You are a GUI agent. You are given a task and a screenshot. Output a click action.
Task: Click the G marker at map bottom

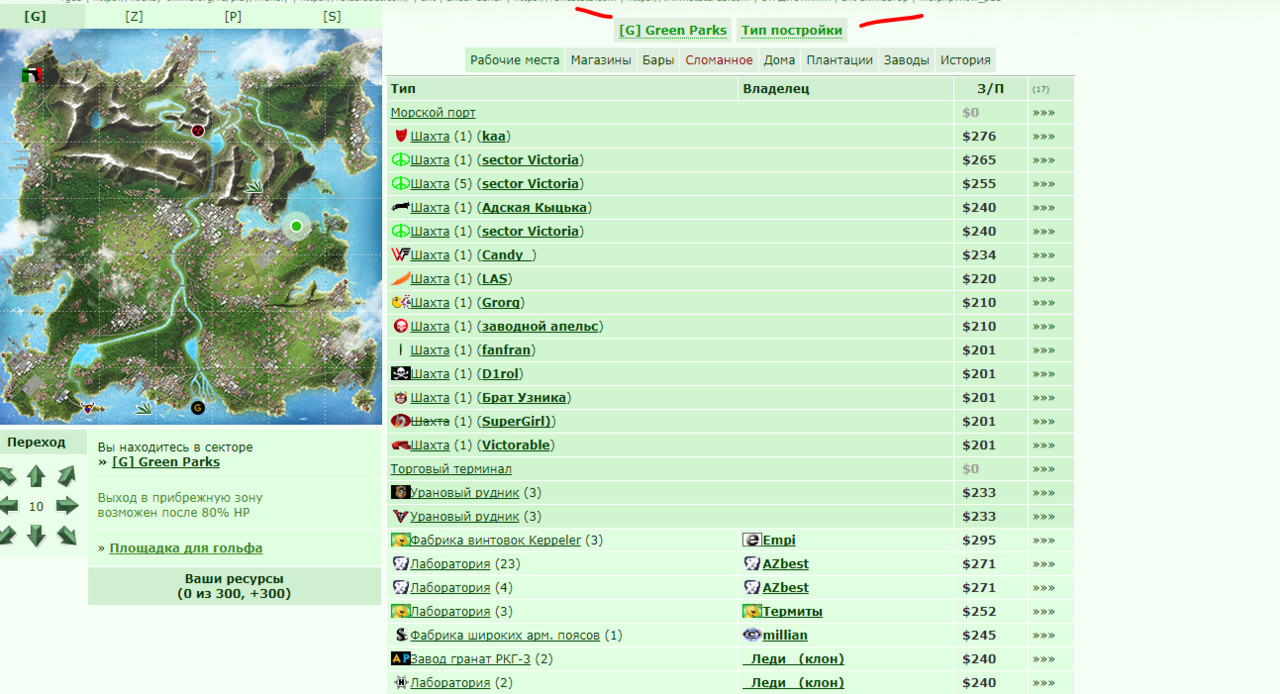click(198, 407)
